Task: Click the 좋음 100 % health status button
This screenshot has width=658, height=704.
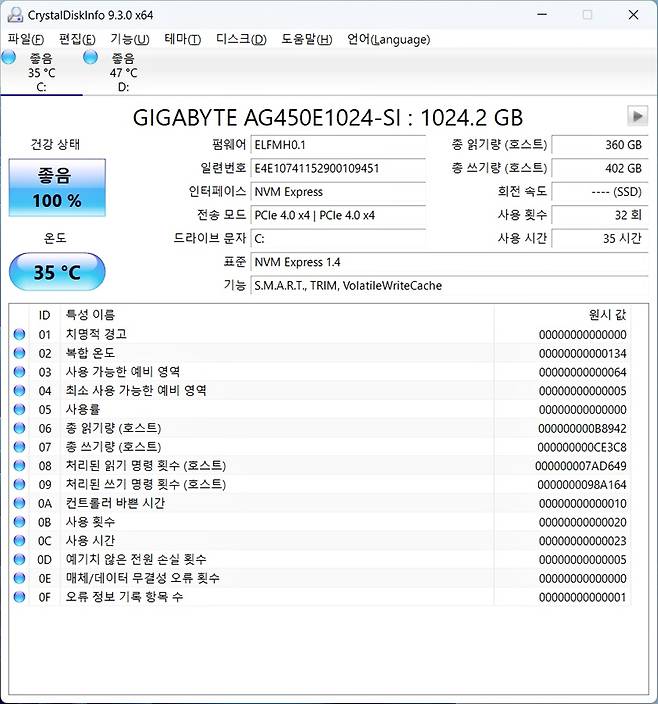Action: tap(57, 188)
